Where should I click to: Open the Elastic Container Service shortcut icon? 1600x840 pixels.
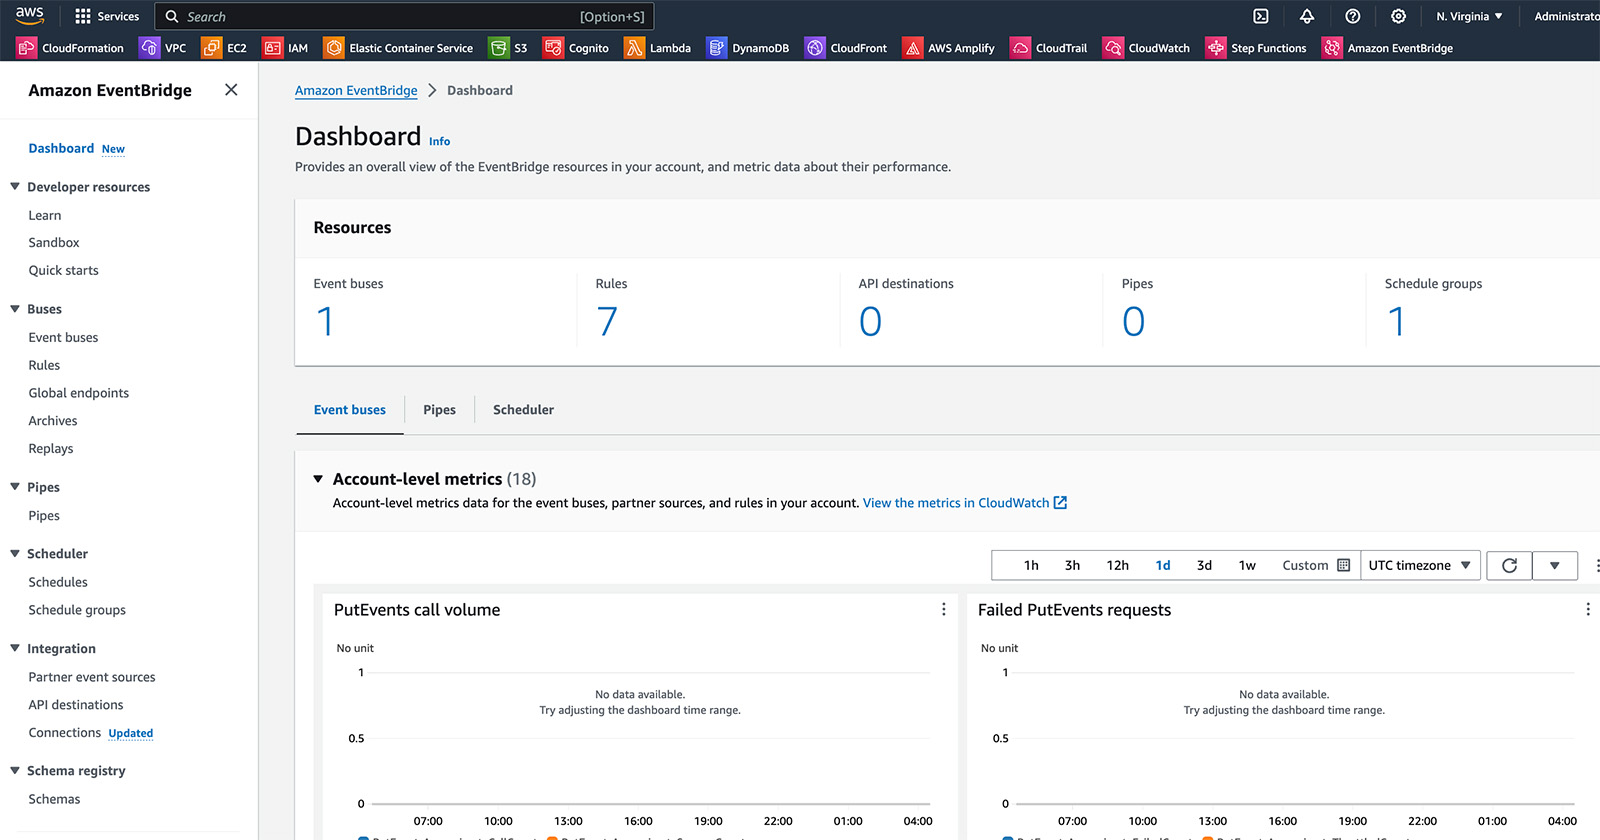coord(334,47)
